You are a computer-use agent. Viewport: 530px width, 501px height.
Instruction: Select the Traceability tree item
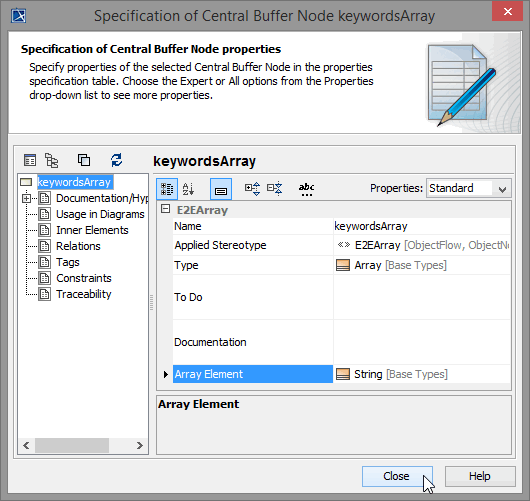[83, 294]
